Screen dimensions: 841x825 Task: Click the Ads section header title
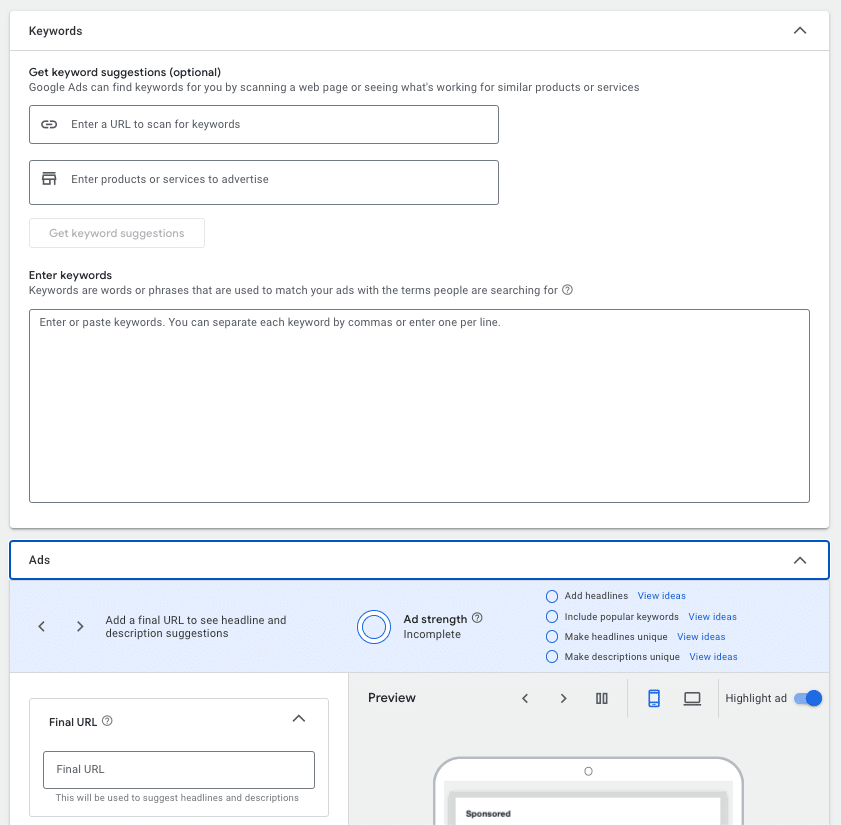(39, 560)
